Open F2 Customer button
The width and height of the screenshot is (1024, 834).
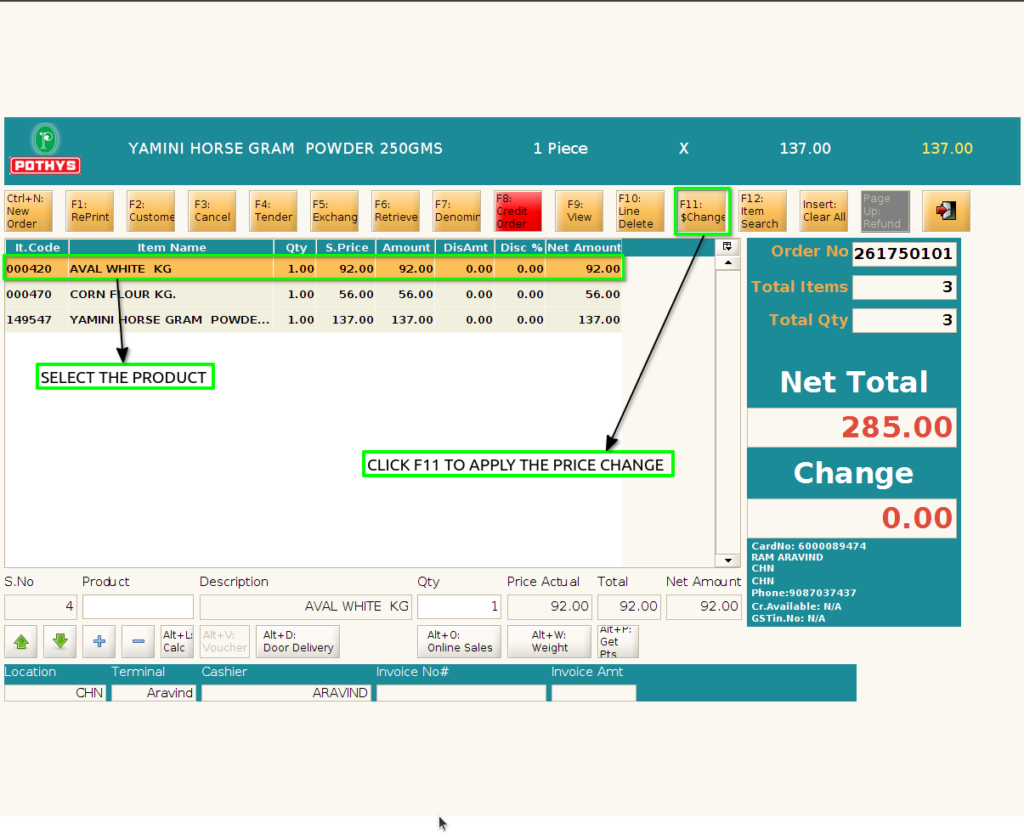pyautogui.click(x=151, y=211)
